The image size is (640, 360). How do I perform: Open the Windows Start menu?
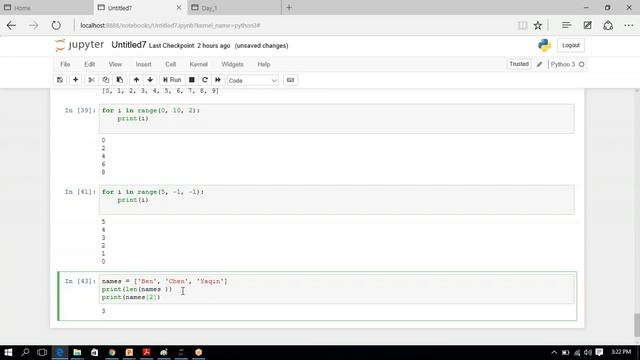coord(8,352)
